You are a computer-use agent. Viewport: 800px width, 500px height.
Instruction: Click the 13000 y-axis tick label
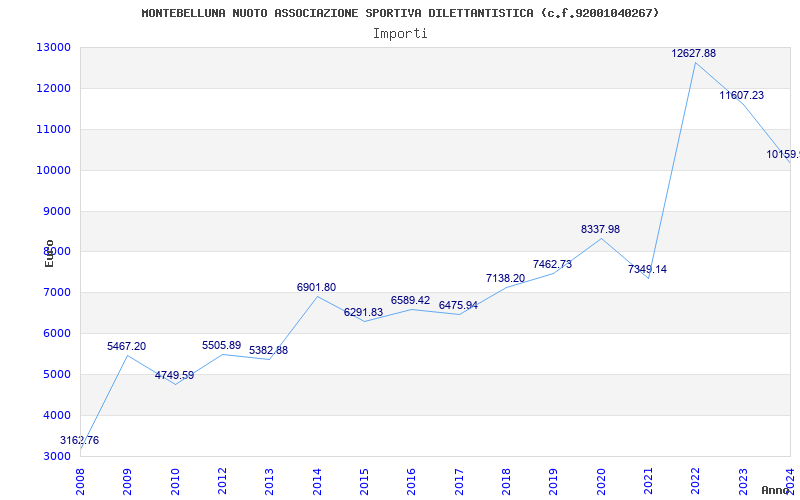coord(53,47)
